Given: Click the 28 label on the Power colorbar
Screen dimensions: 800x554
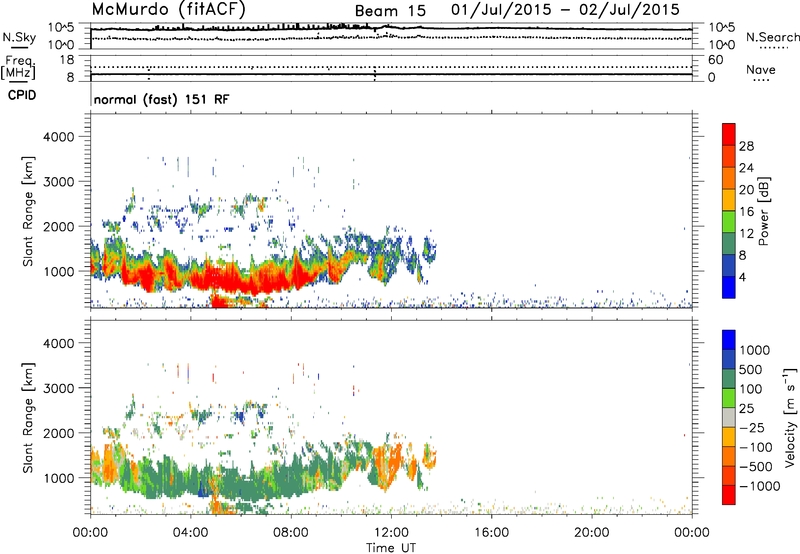Looking at the screenshot, I should (x=746, y=146).
